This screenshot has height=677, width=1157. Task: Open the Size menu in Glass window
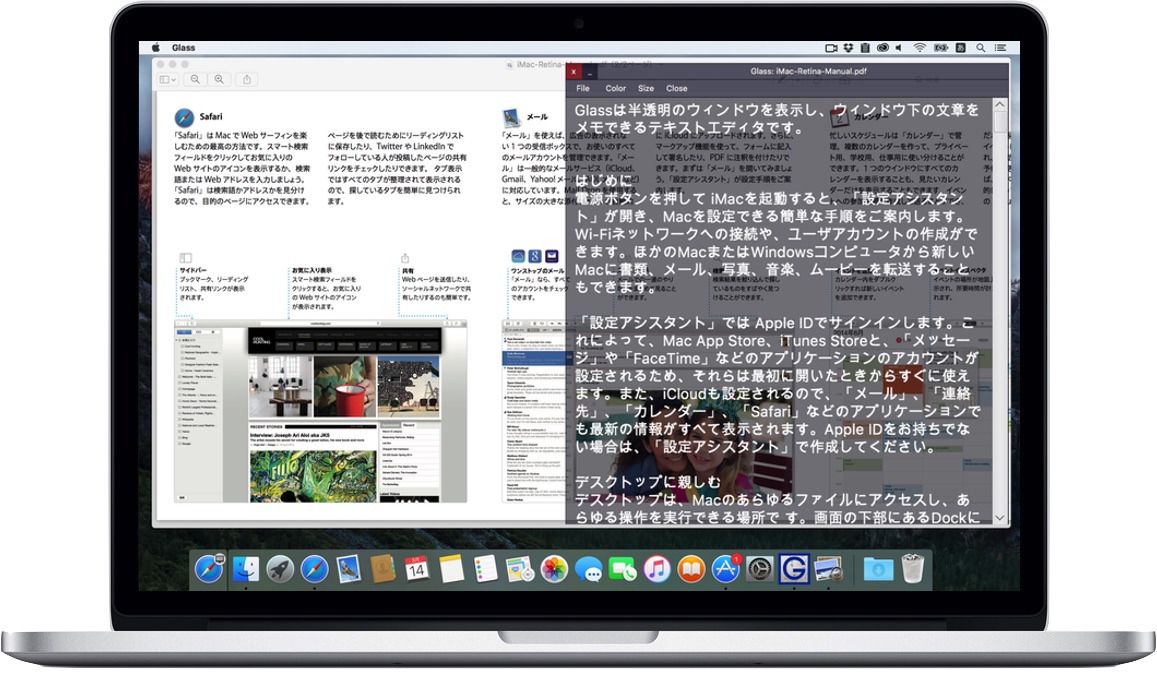(646, 88)
